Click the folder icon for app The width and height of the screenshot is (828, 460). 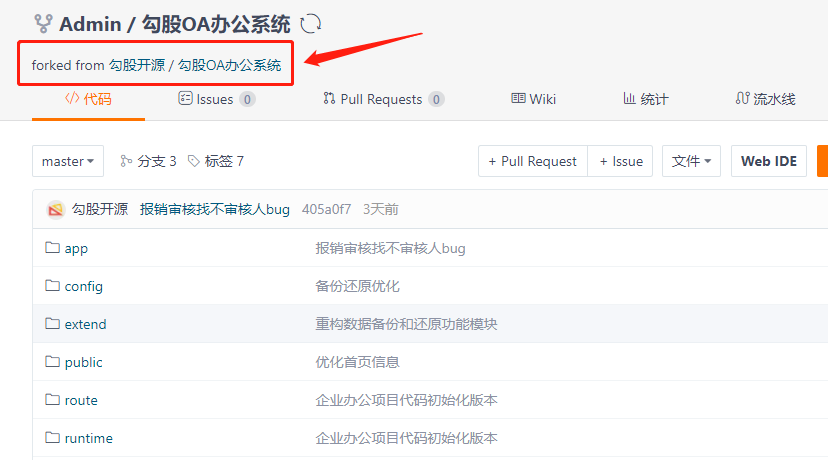pos(52,247)
